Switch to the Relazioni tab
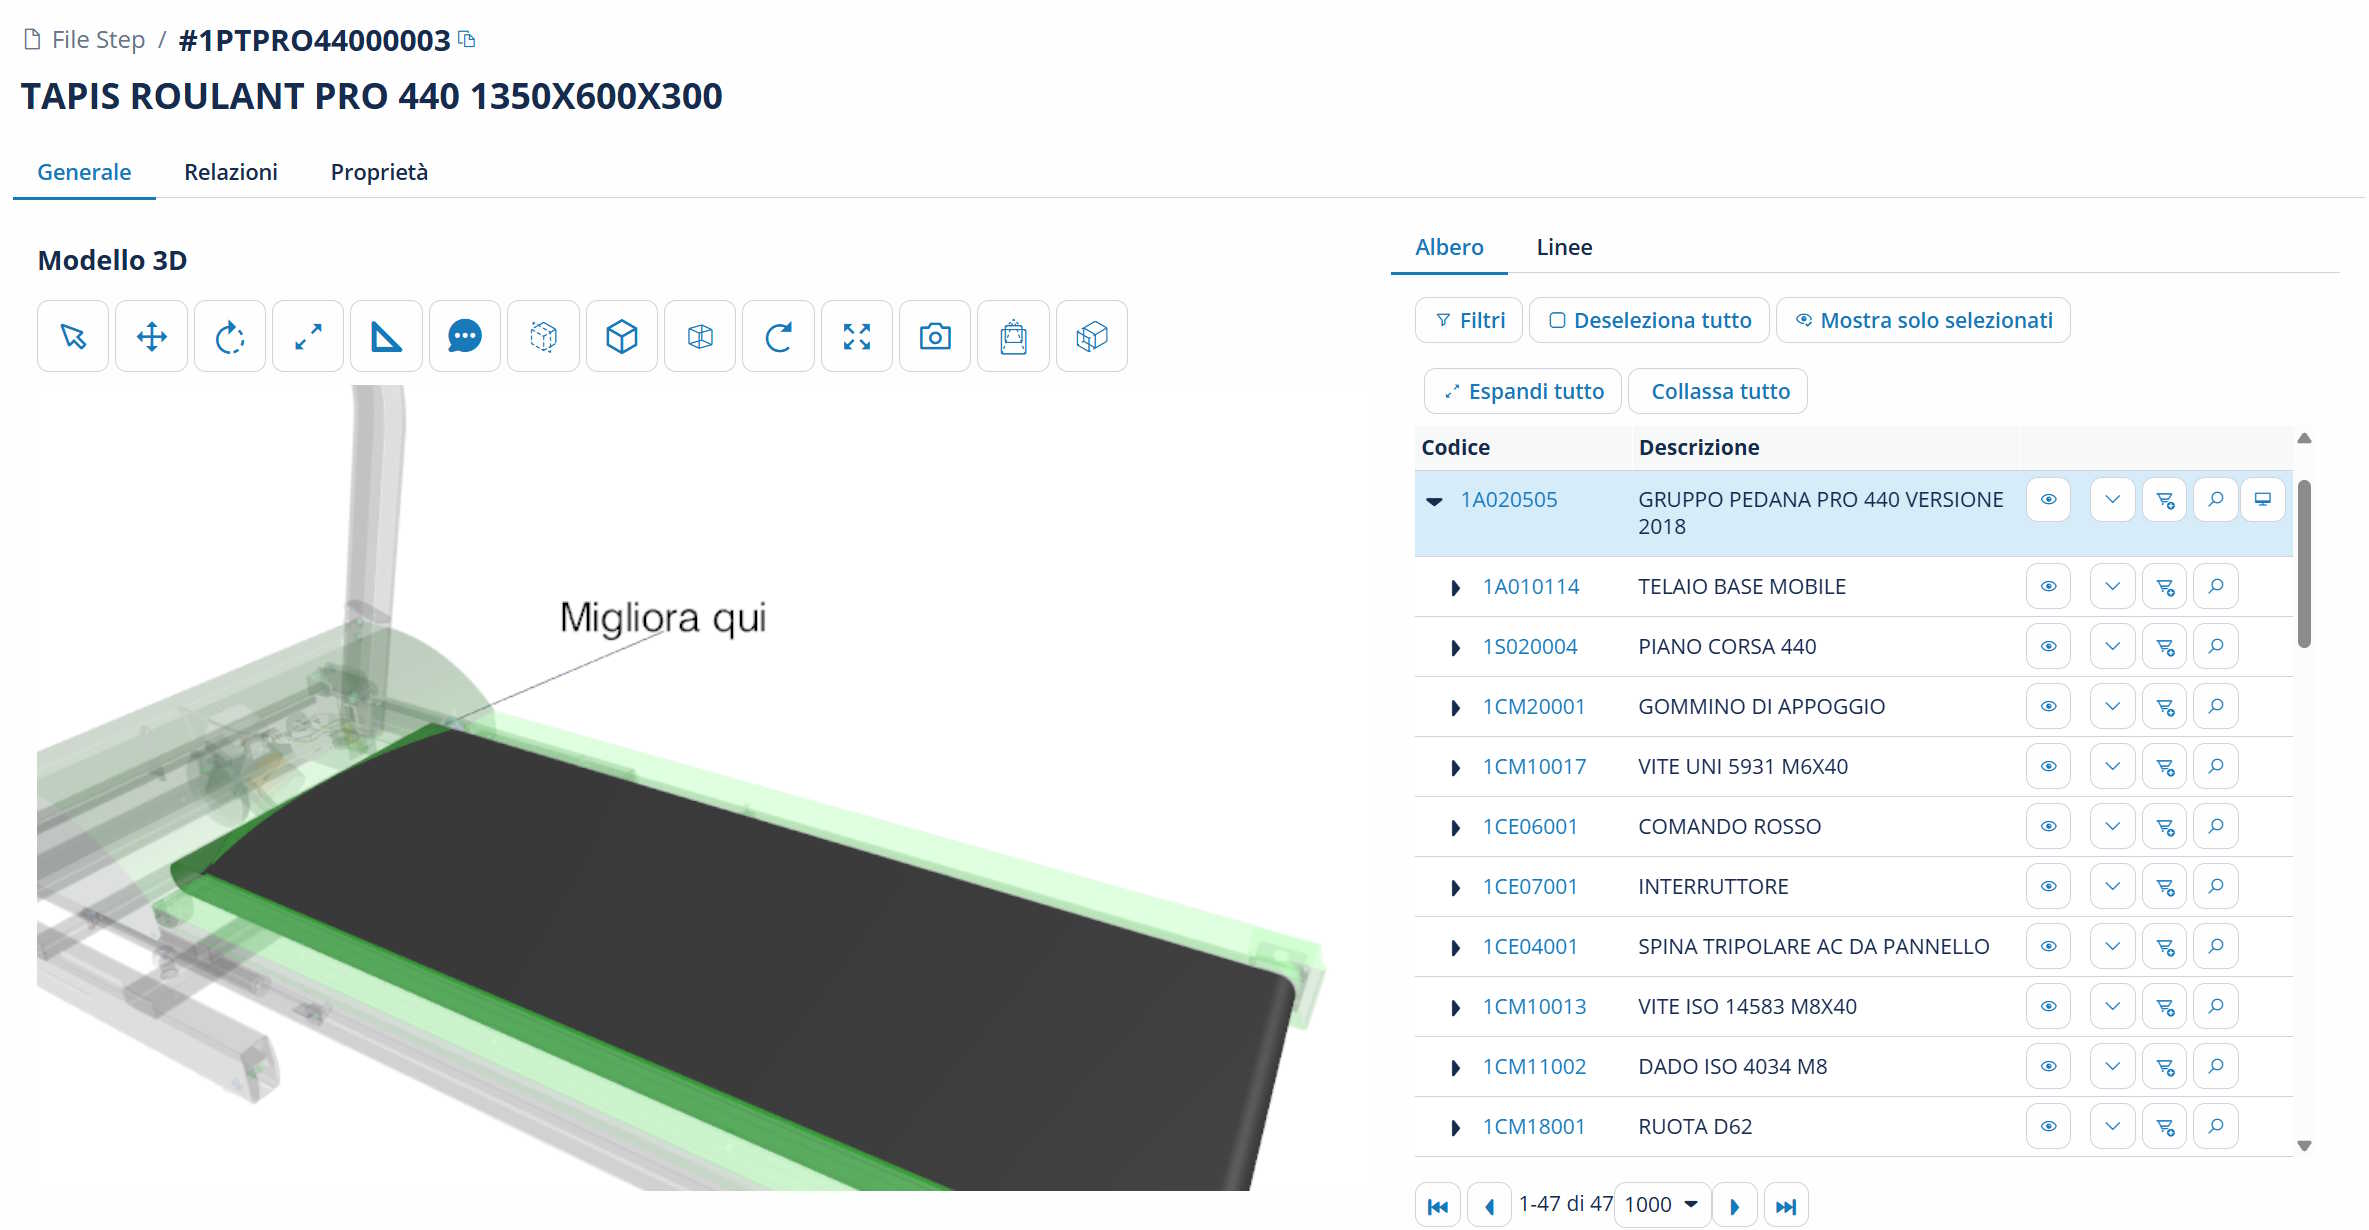This screenshot has width=2369, height=1230. click(230, 171)
